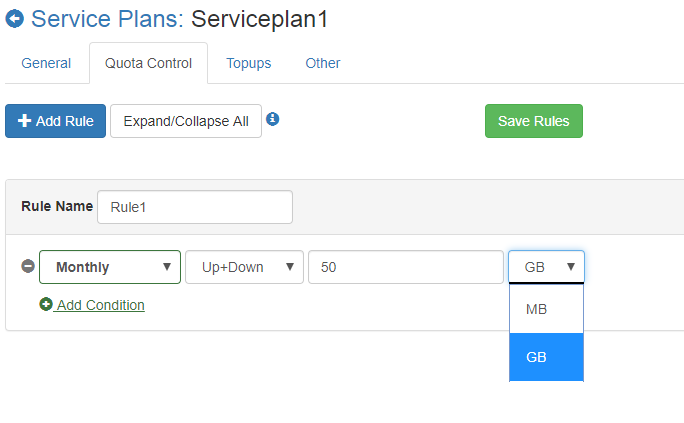Click the Service Plans breadcrumb heading link

107,19
